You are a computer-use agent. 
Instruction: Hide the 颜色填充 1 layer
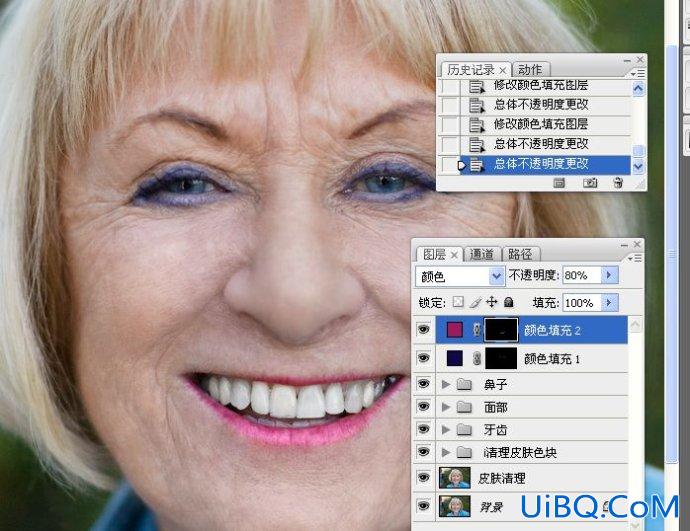pos(424,358)
